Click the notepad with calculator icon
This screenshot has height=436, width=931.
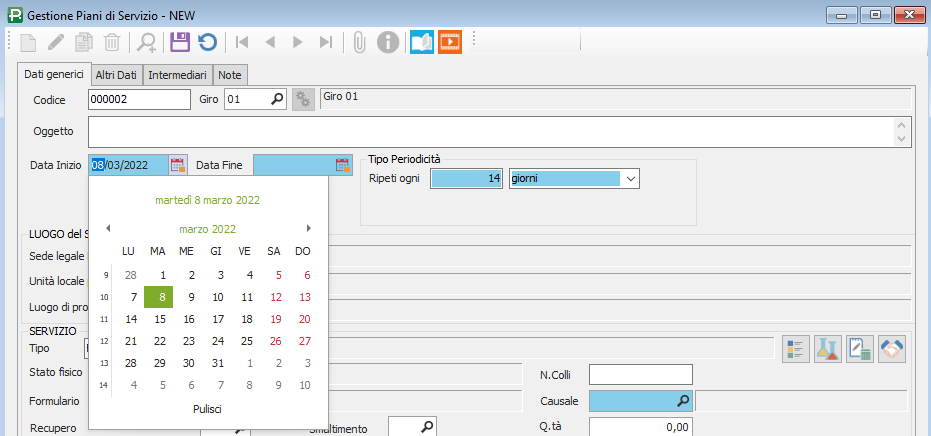click(x=860, y=348)
